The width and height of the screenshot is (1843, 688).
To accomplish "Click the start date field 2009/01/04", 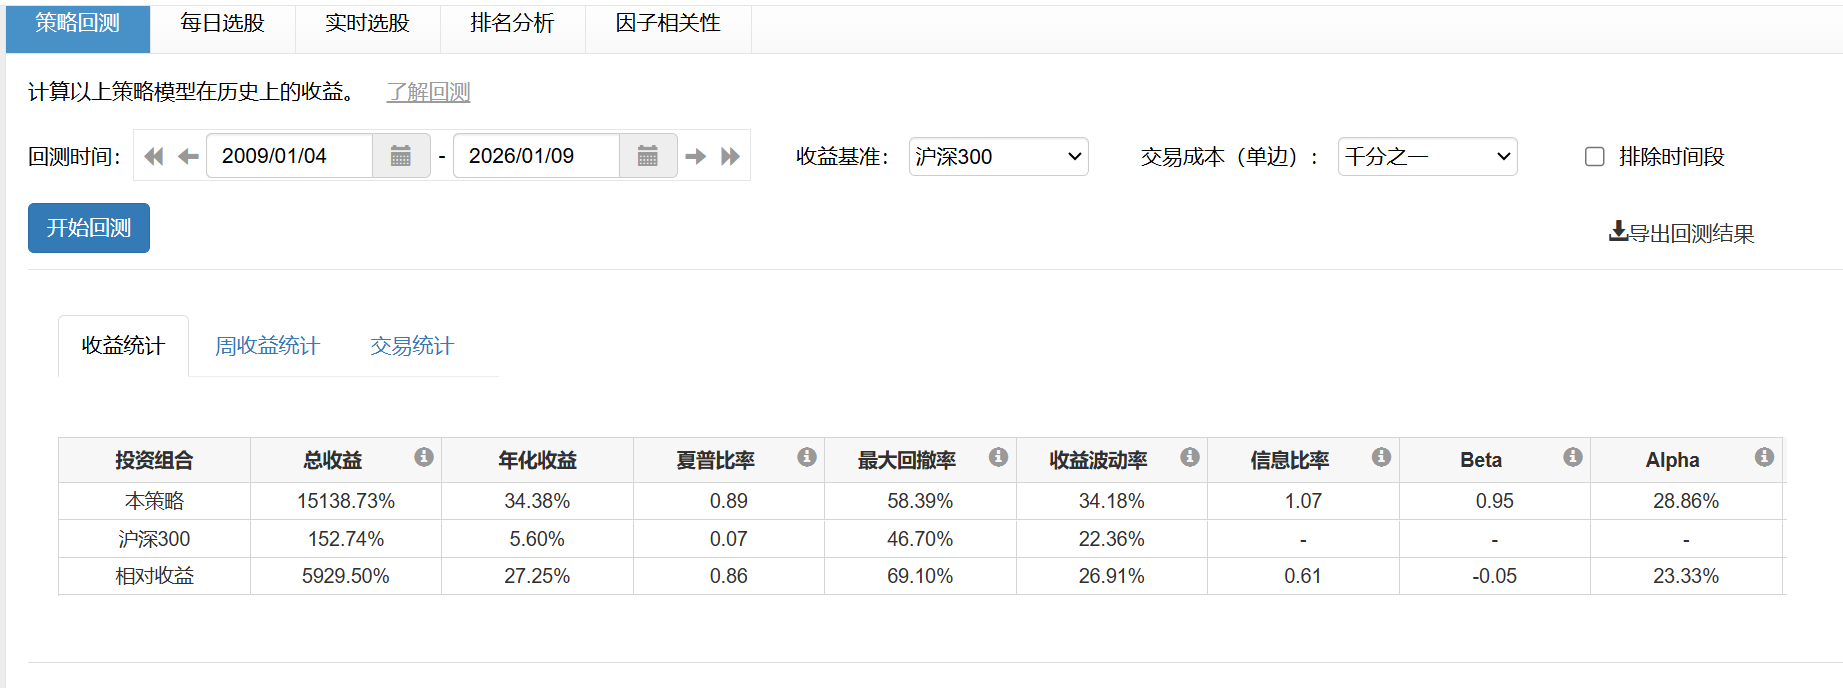I will pos(288,156).
